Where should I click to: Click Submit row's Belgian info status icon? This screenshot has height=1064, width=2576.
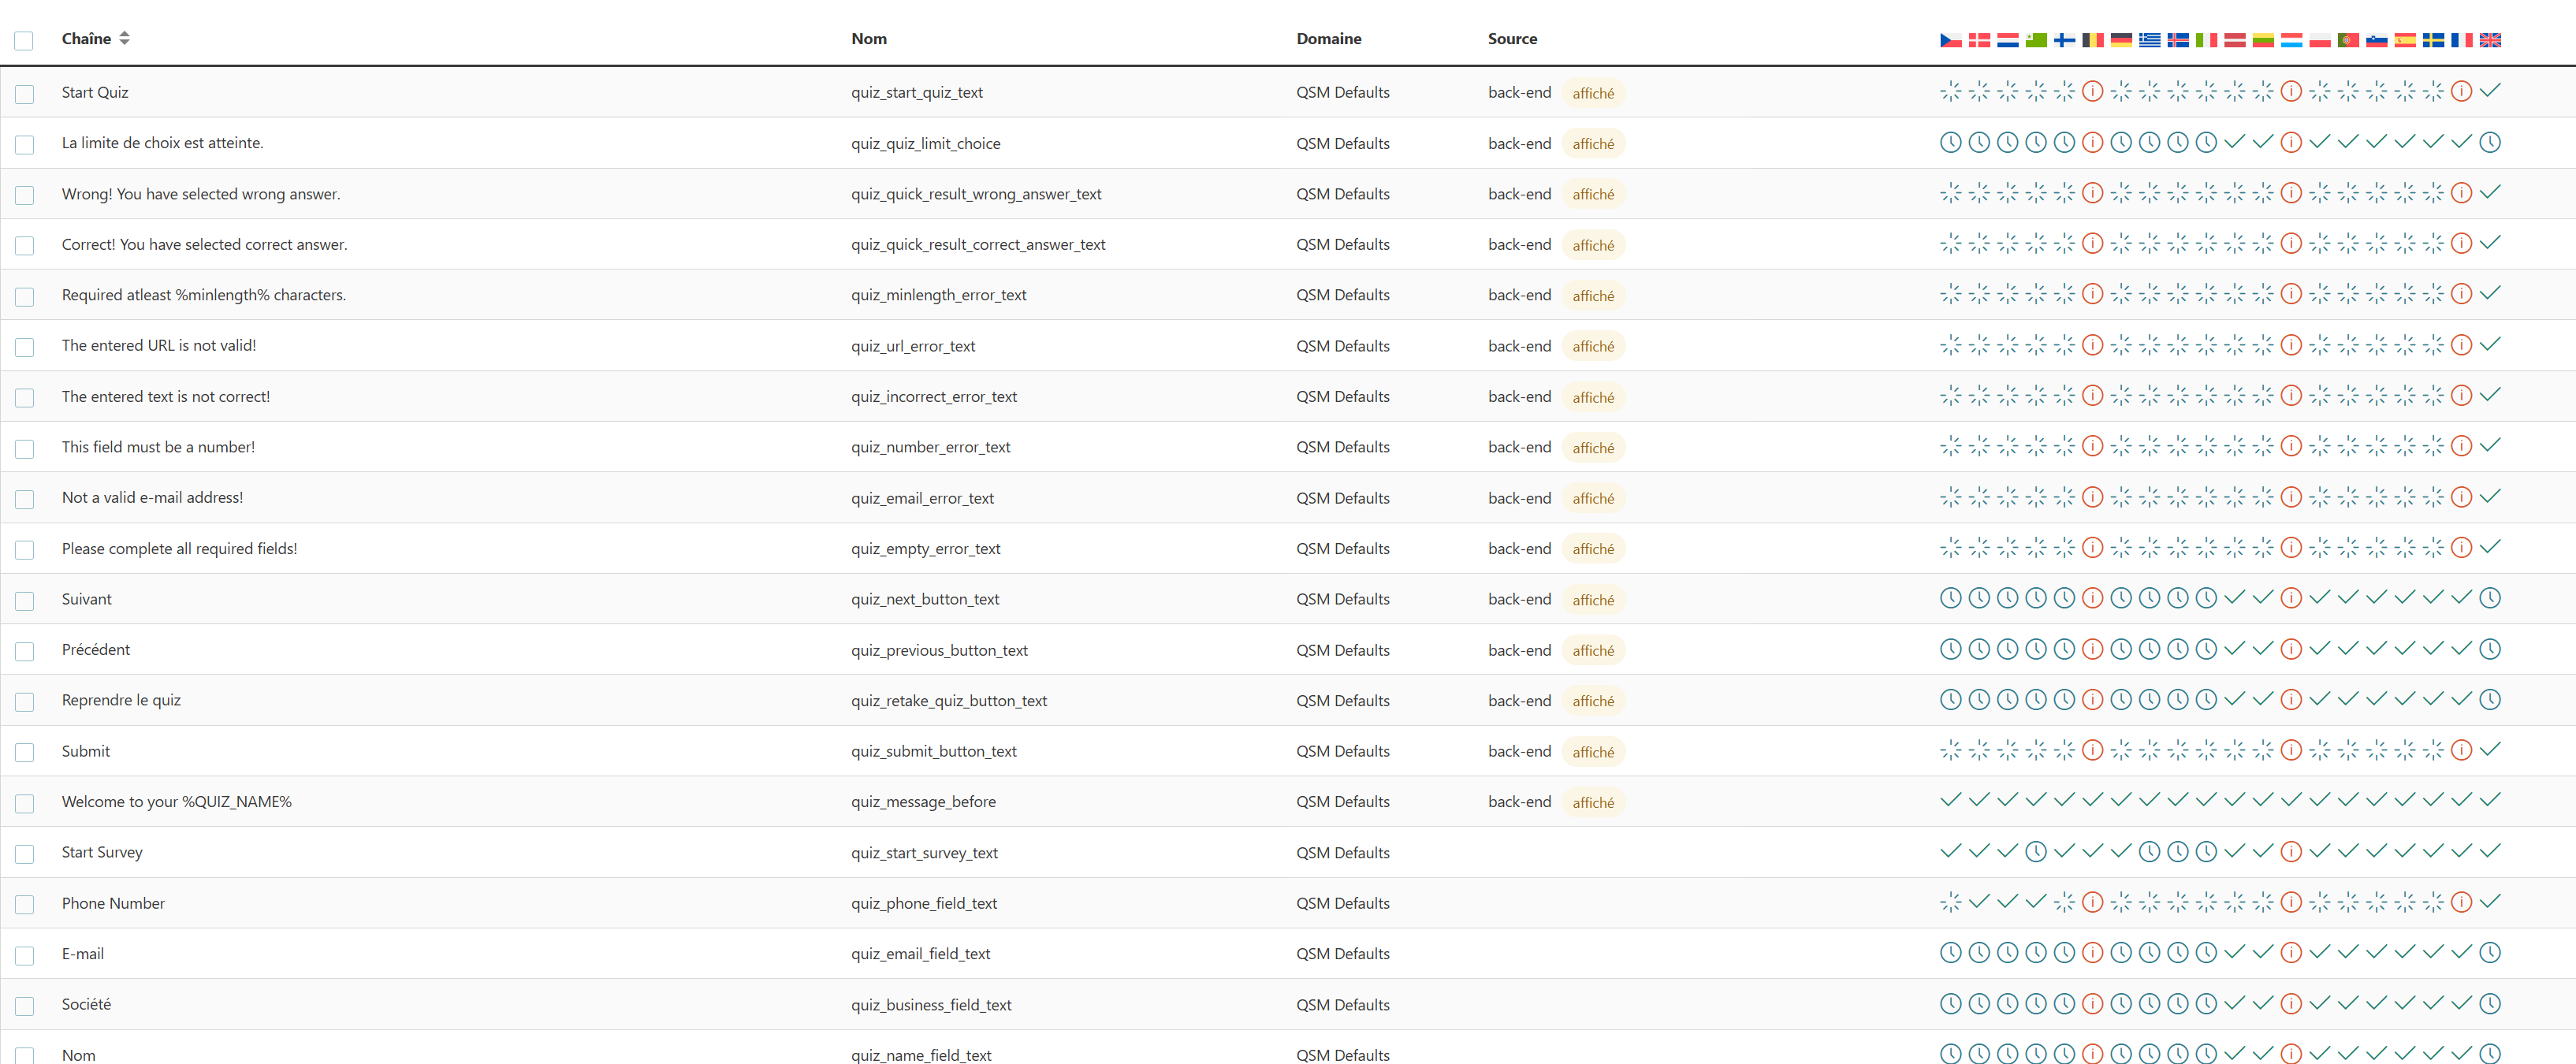point(2092,750)
